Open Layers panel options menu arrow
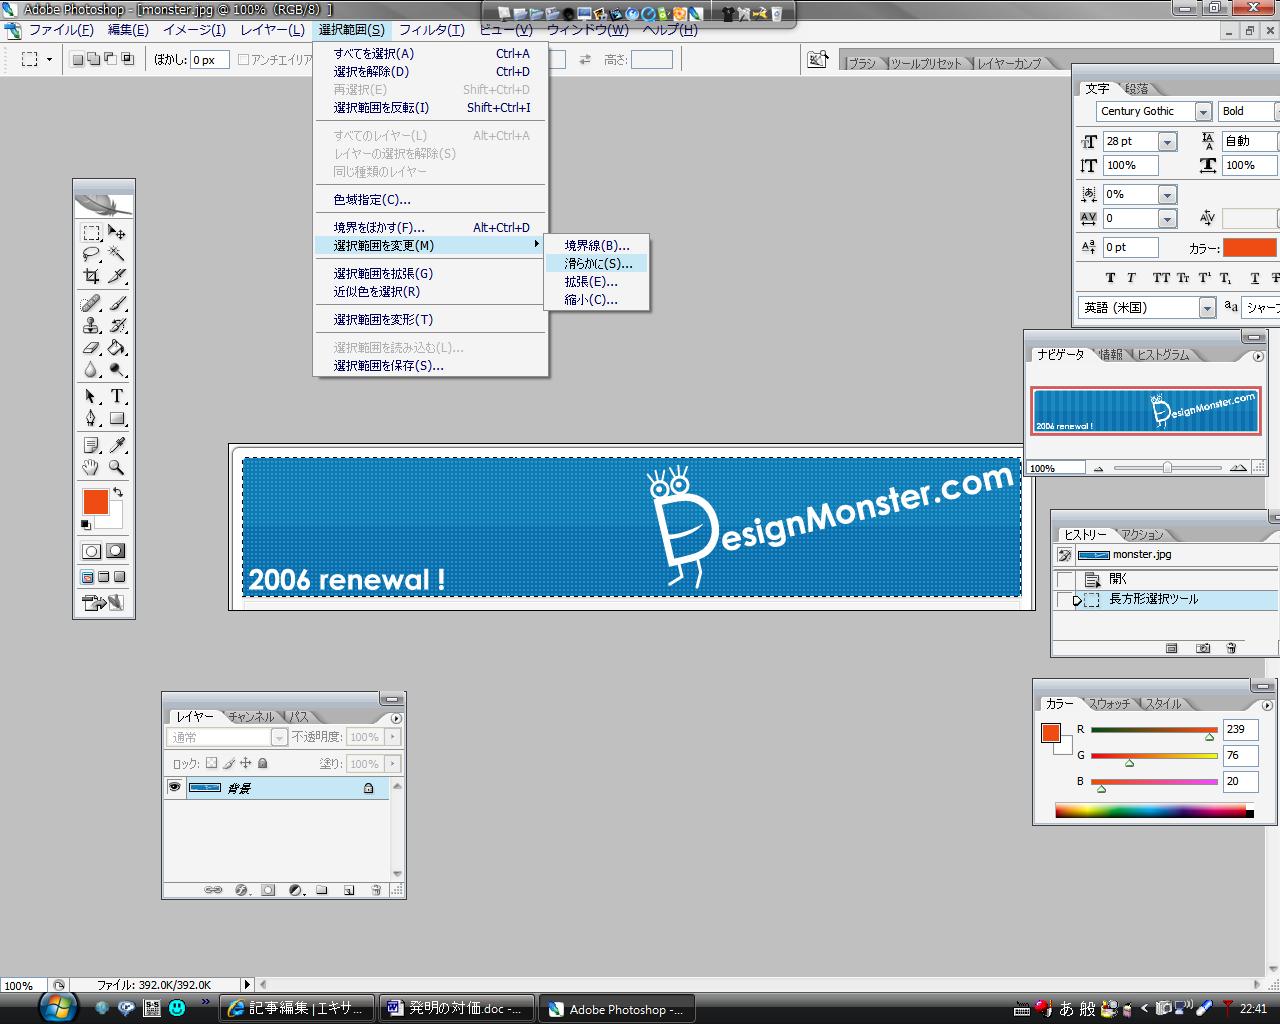Screen dimensions: 1280x1024 point(396,718)
